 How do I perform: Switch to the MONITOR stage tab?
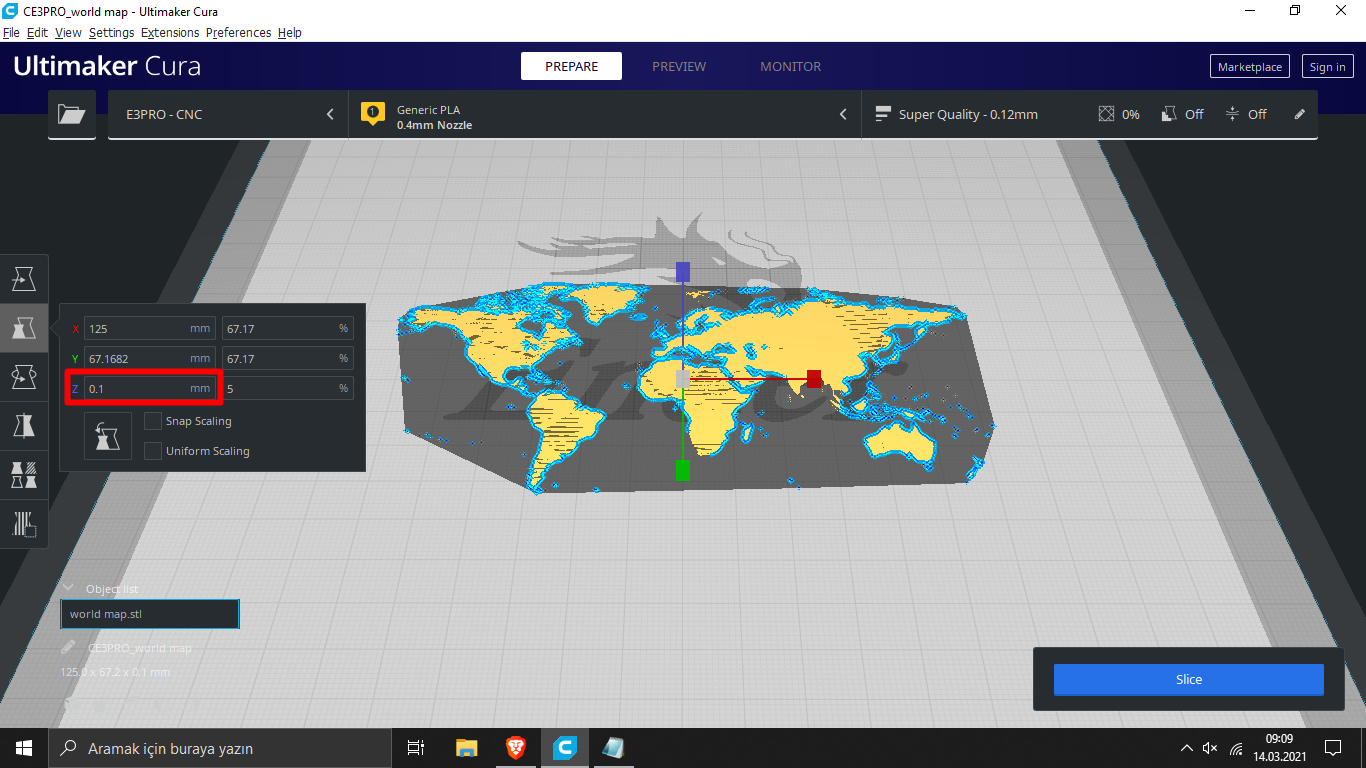pyautogui.click(x=790, y=66)
